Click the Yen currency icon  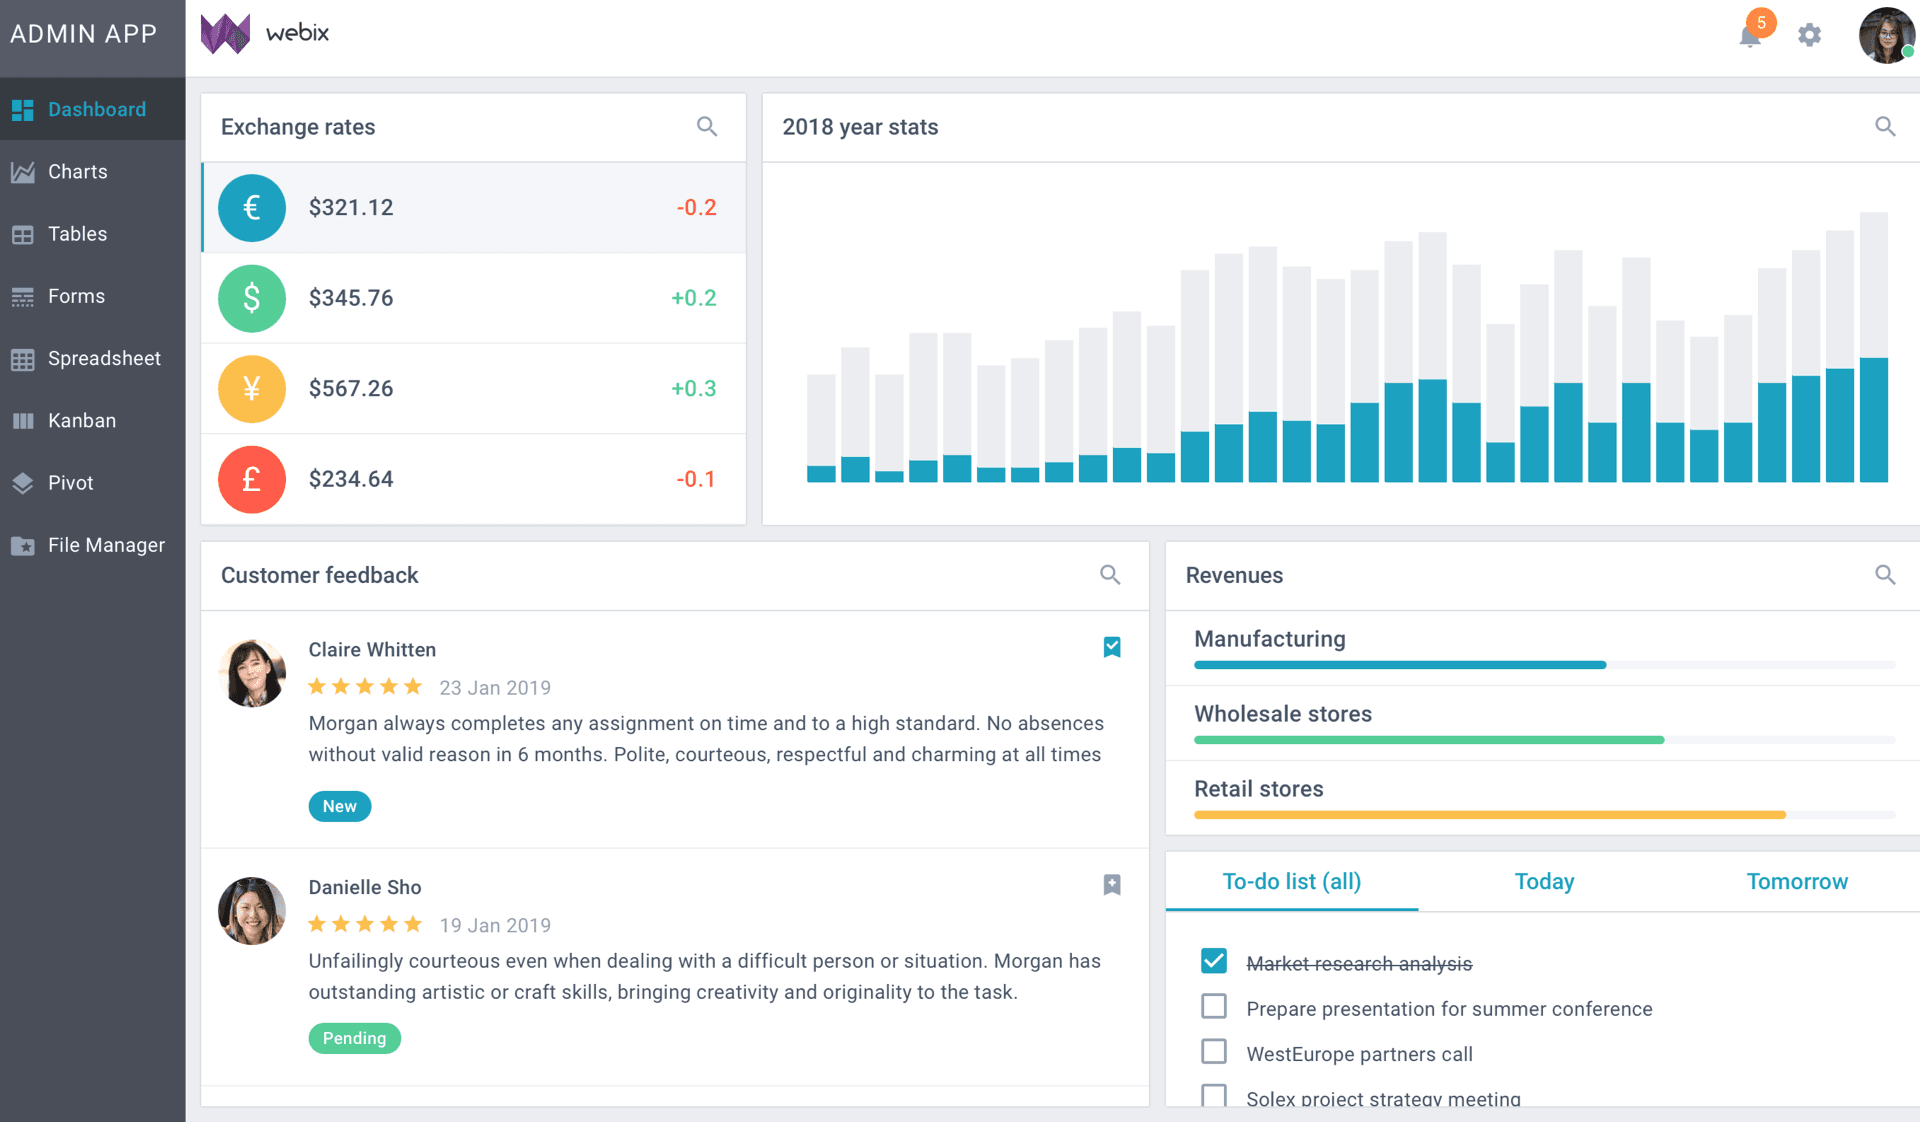click(x=252, y=389)
